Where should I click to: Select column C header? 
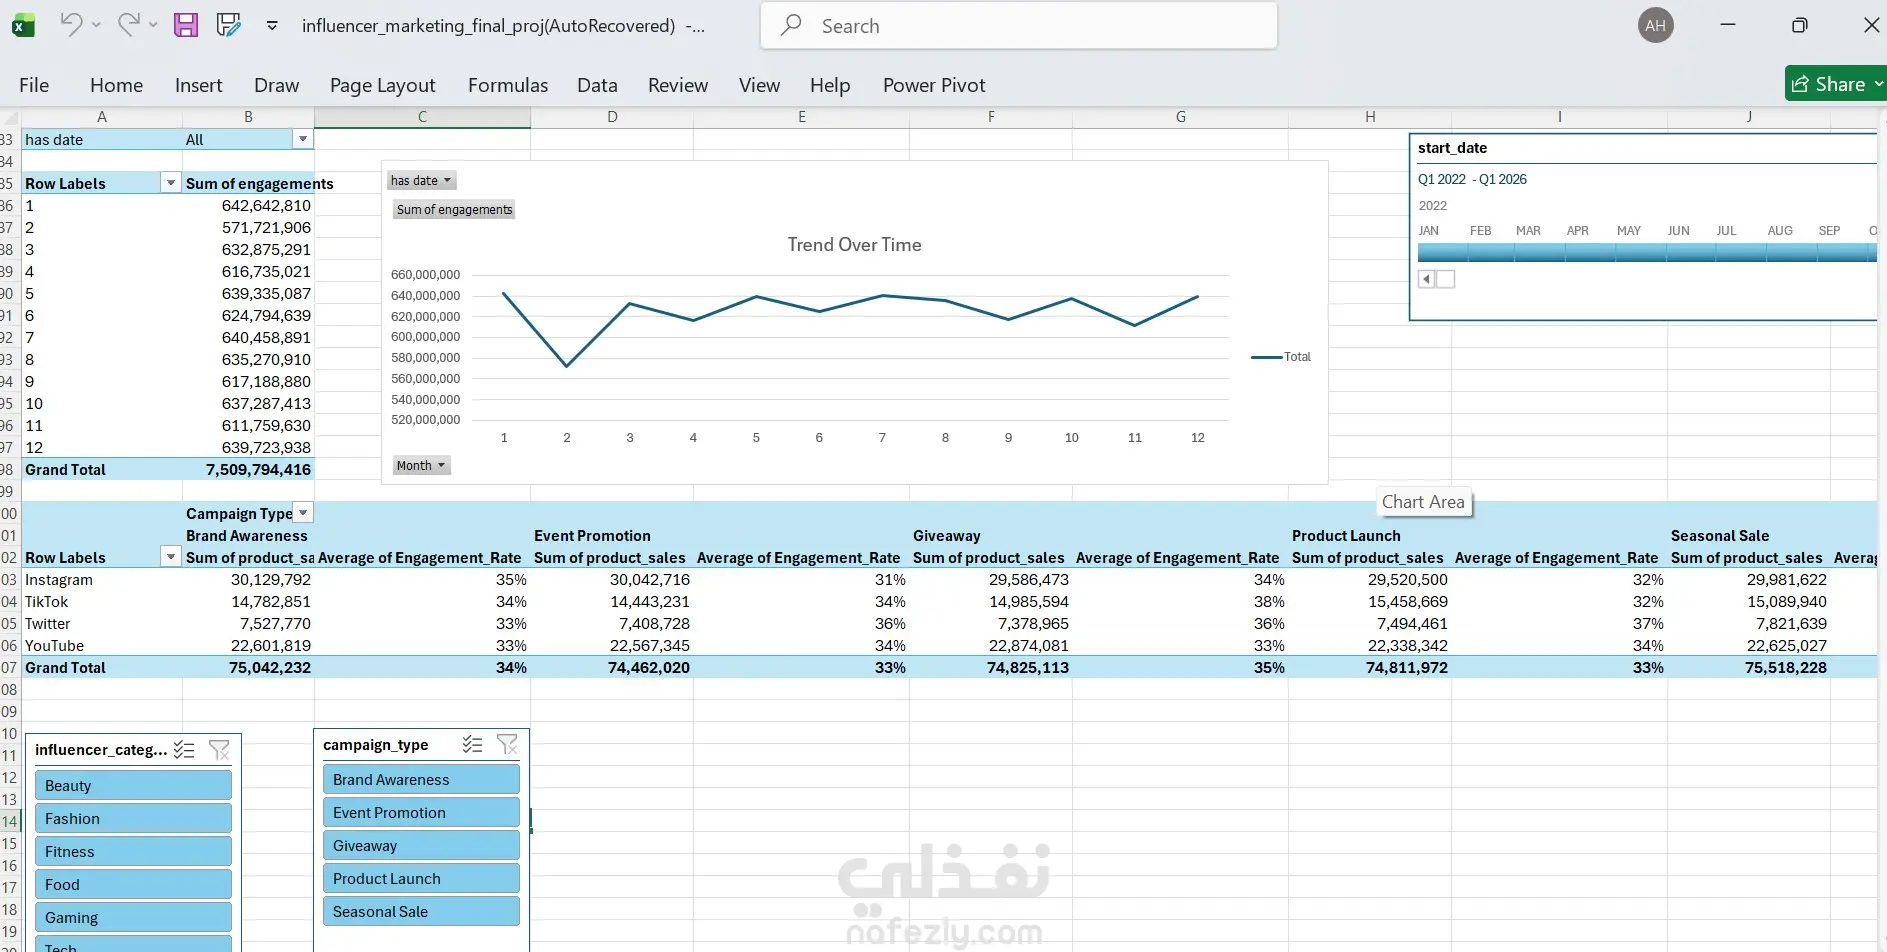click(x=422, y=117)
